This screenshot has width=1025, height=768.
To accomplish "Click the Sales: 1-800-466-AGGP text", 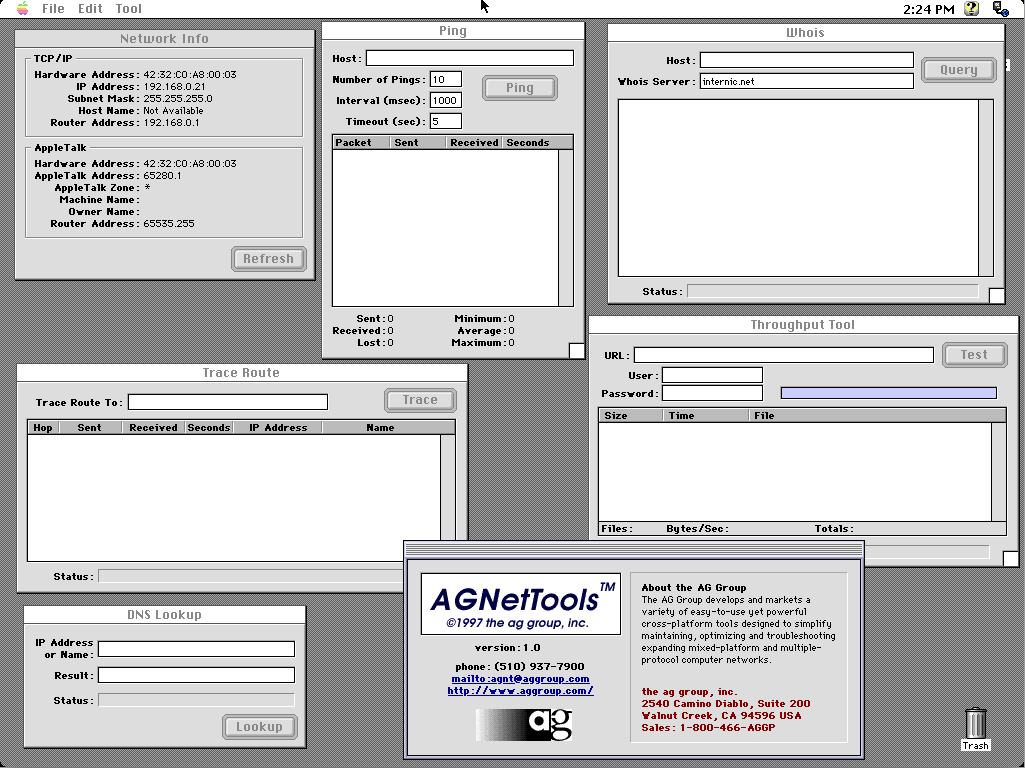I will pyautogui.click(x=708, y=727).
